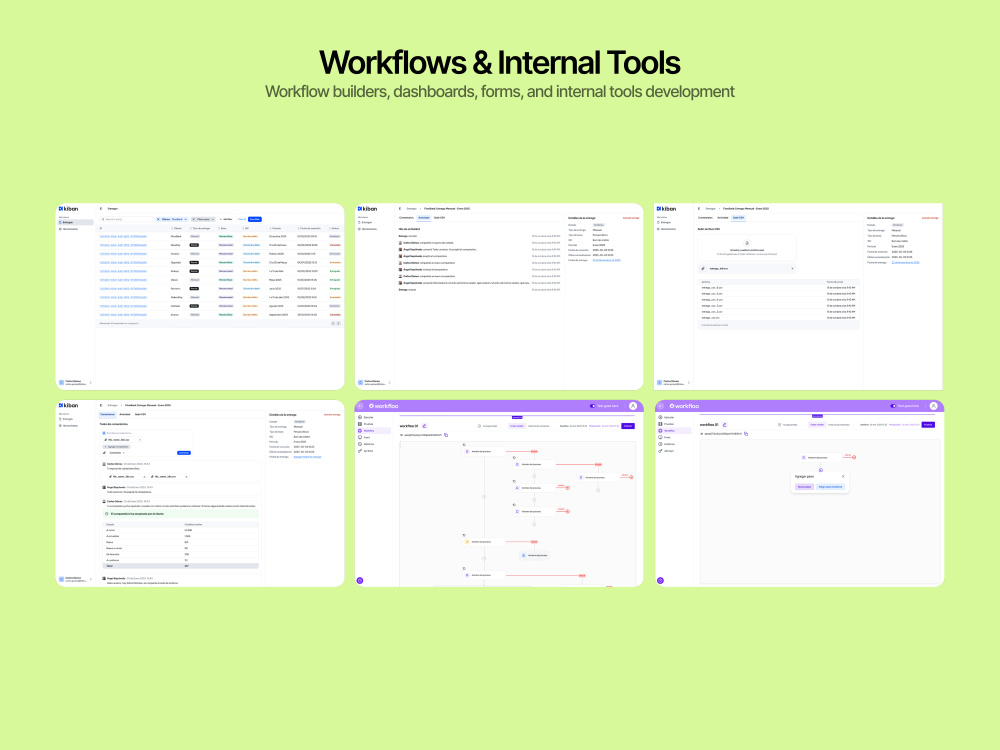The width and height of the screenshot is (1000, 750).
Task: Click the red Eliminar entrega link in the Subir CDN screen
Action: coord(930,218)
